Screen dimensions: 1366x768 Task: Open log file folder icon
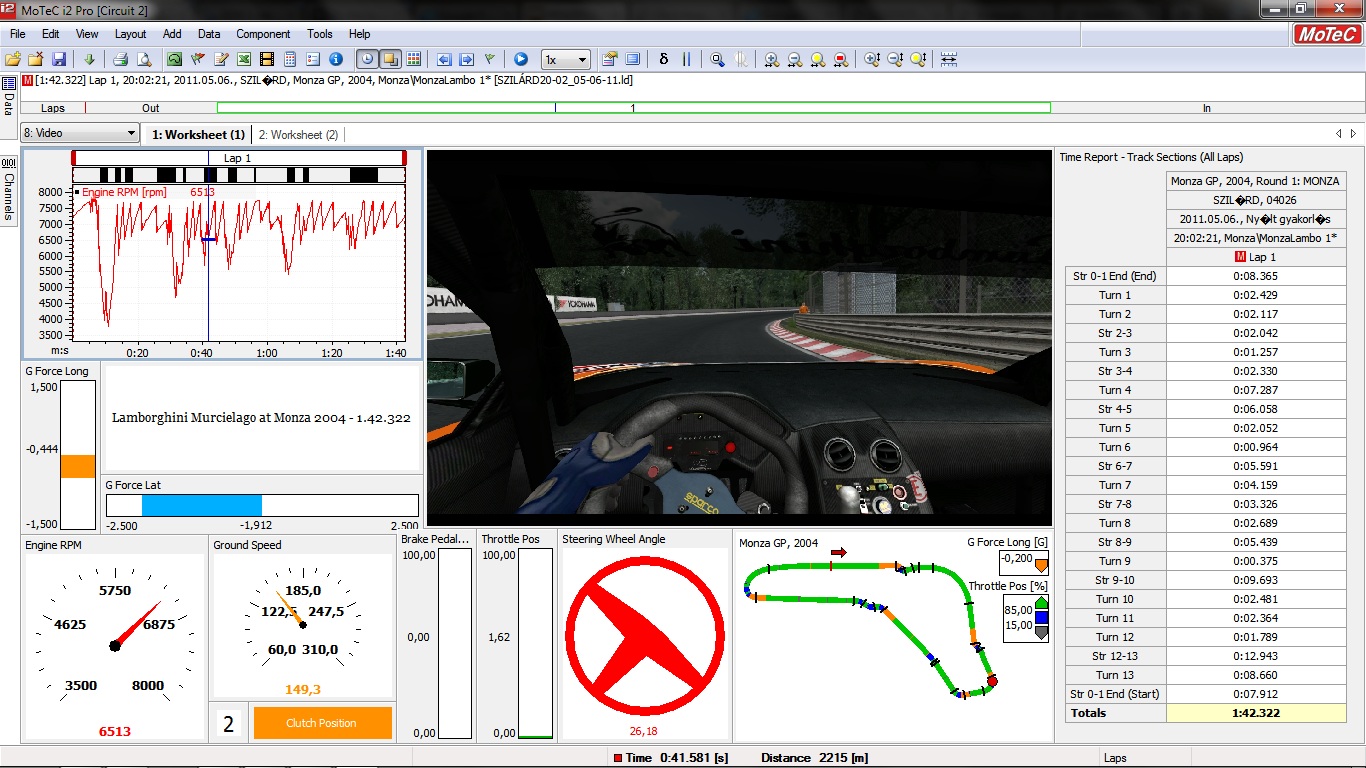13,59
